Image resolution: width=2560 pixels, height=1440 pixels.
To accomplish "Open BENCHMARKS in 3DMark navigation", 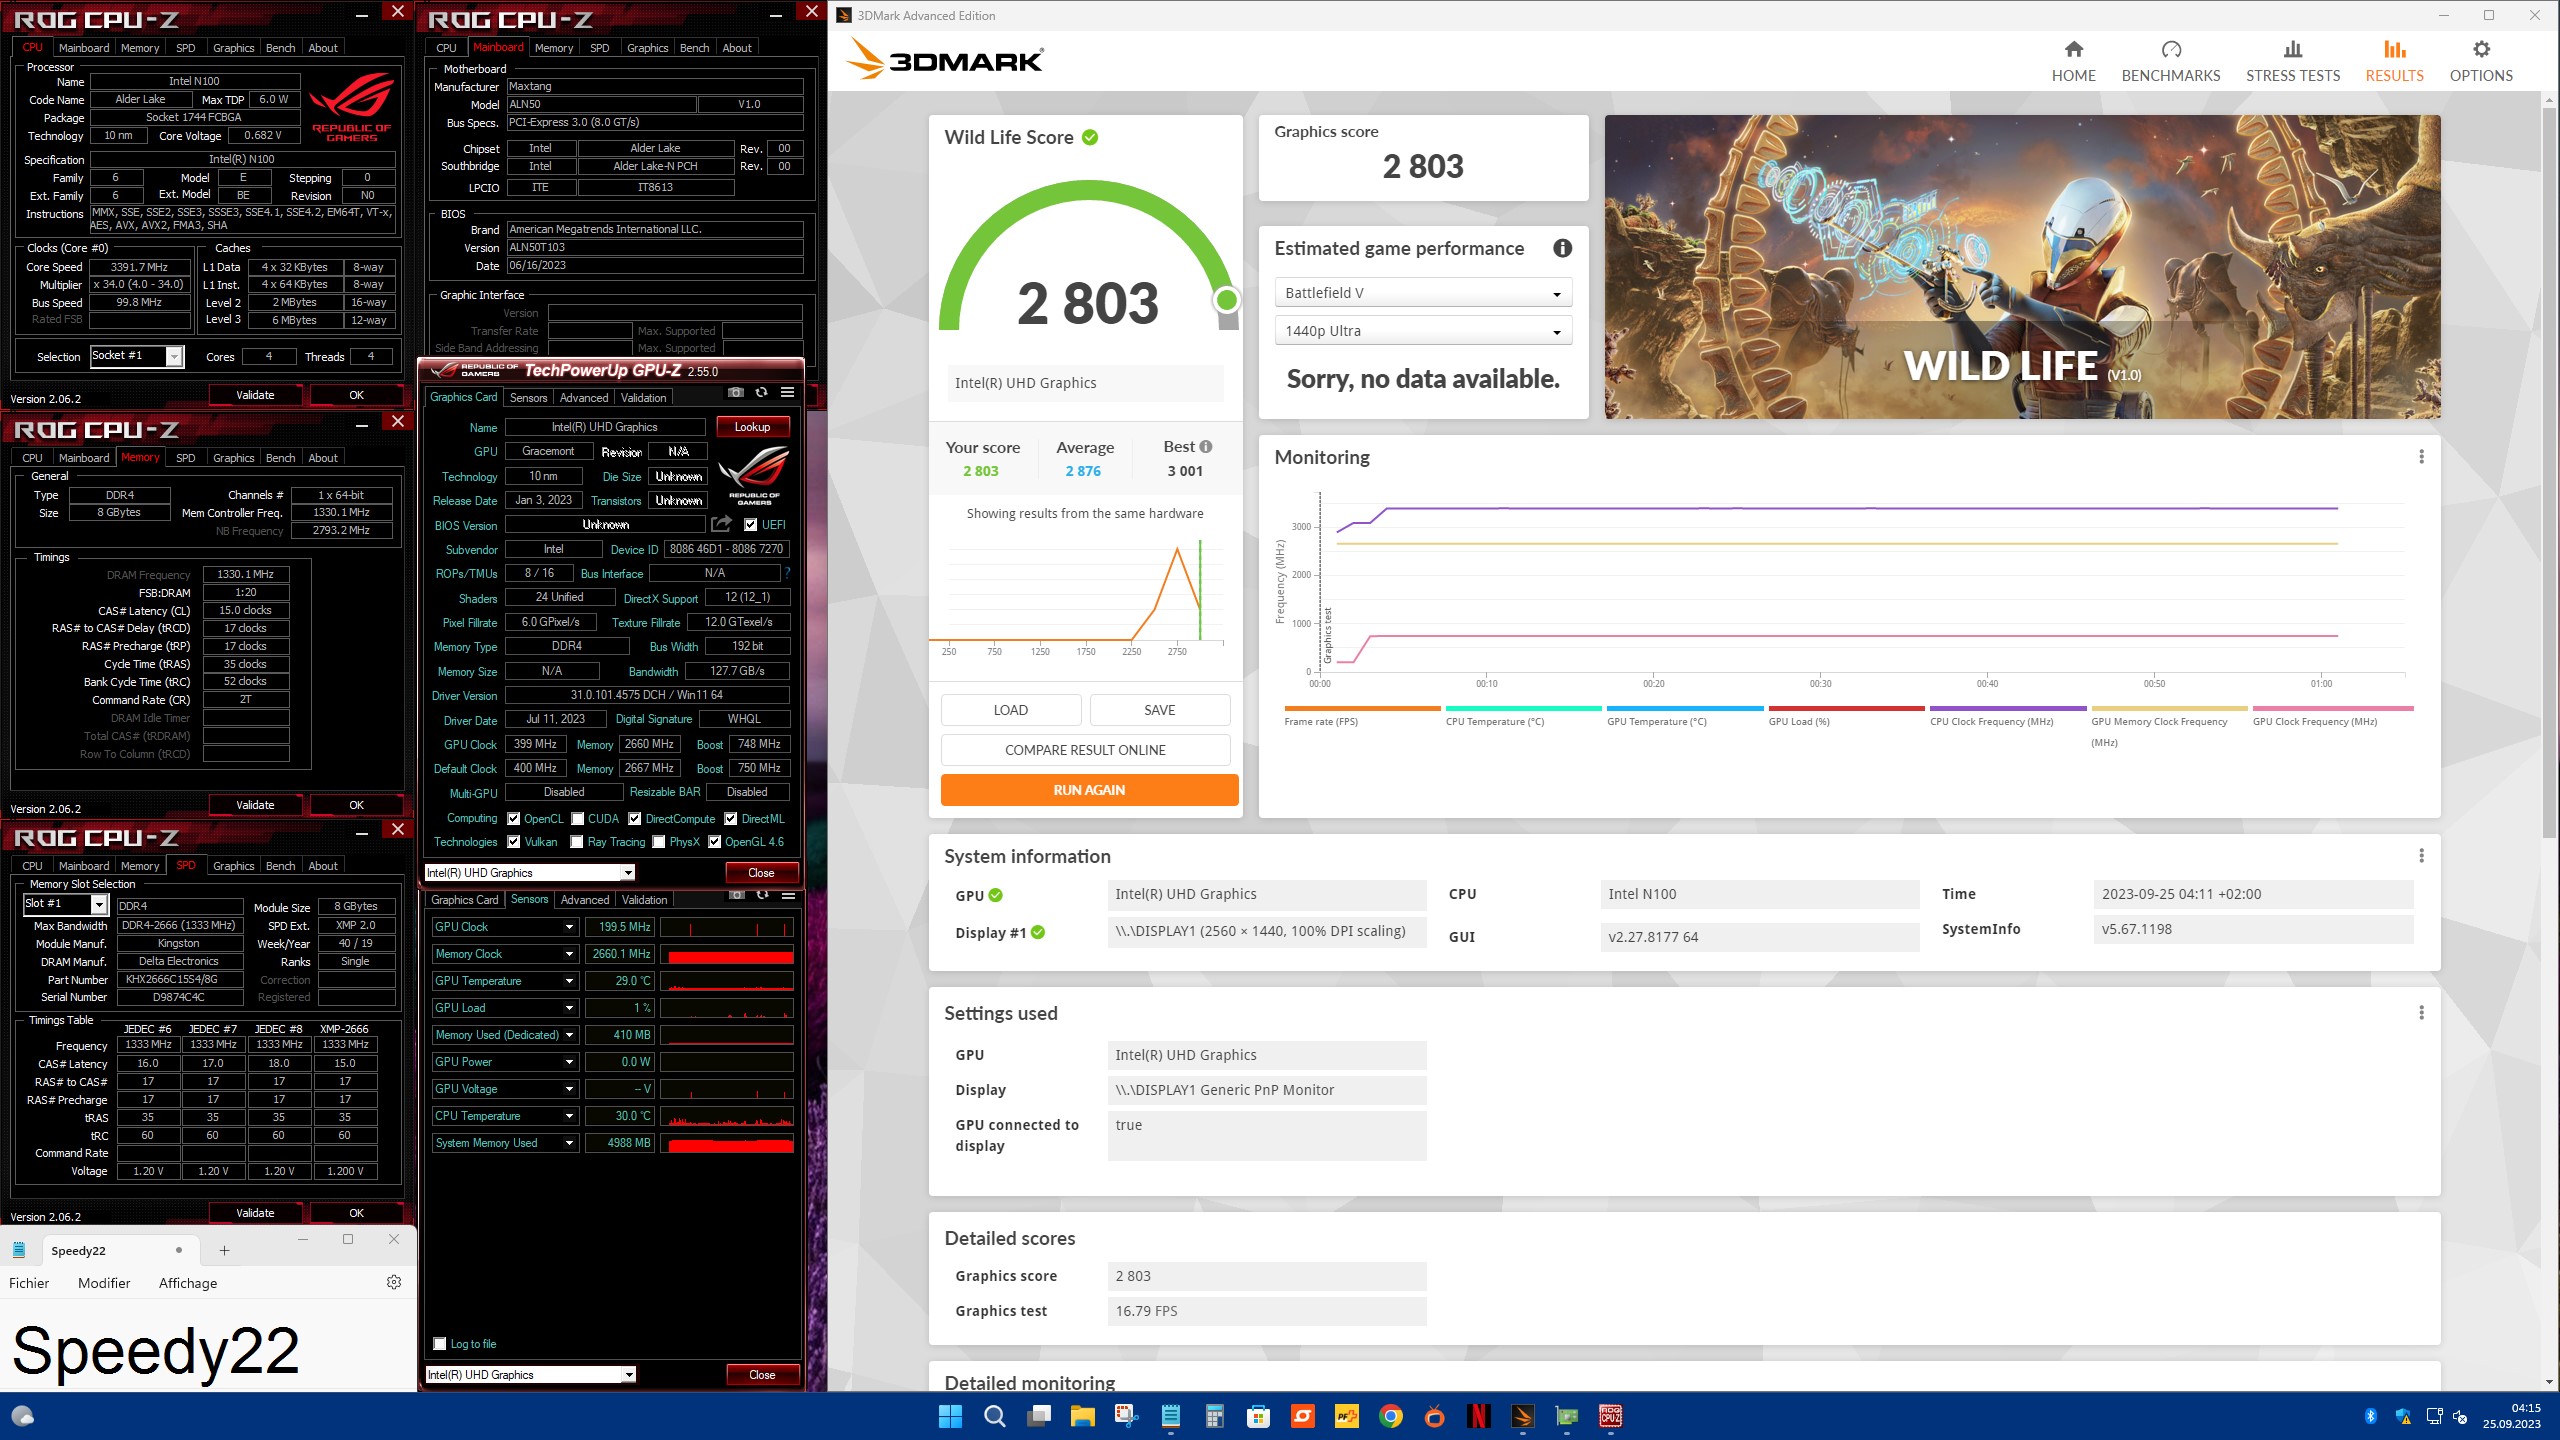I will coord(2170,62).
